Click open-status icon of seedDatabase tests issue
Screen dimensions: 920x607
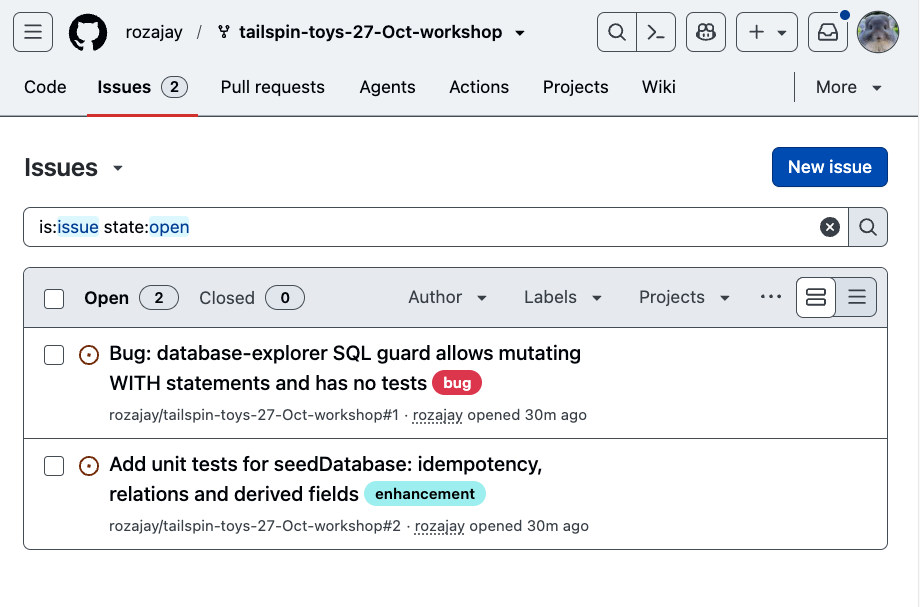click(89, 466)
